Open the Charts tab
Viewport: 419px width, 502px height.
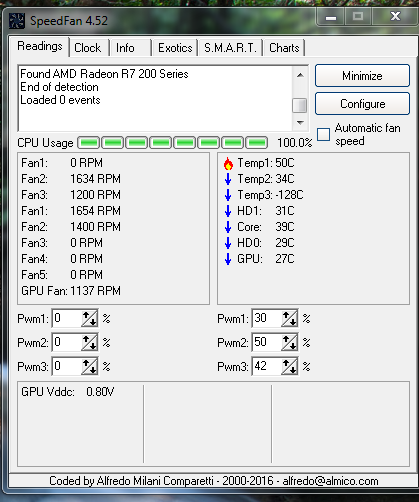(x=284, y=48)
